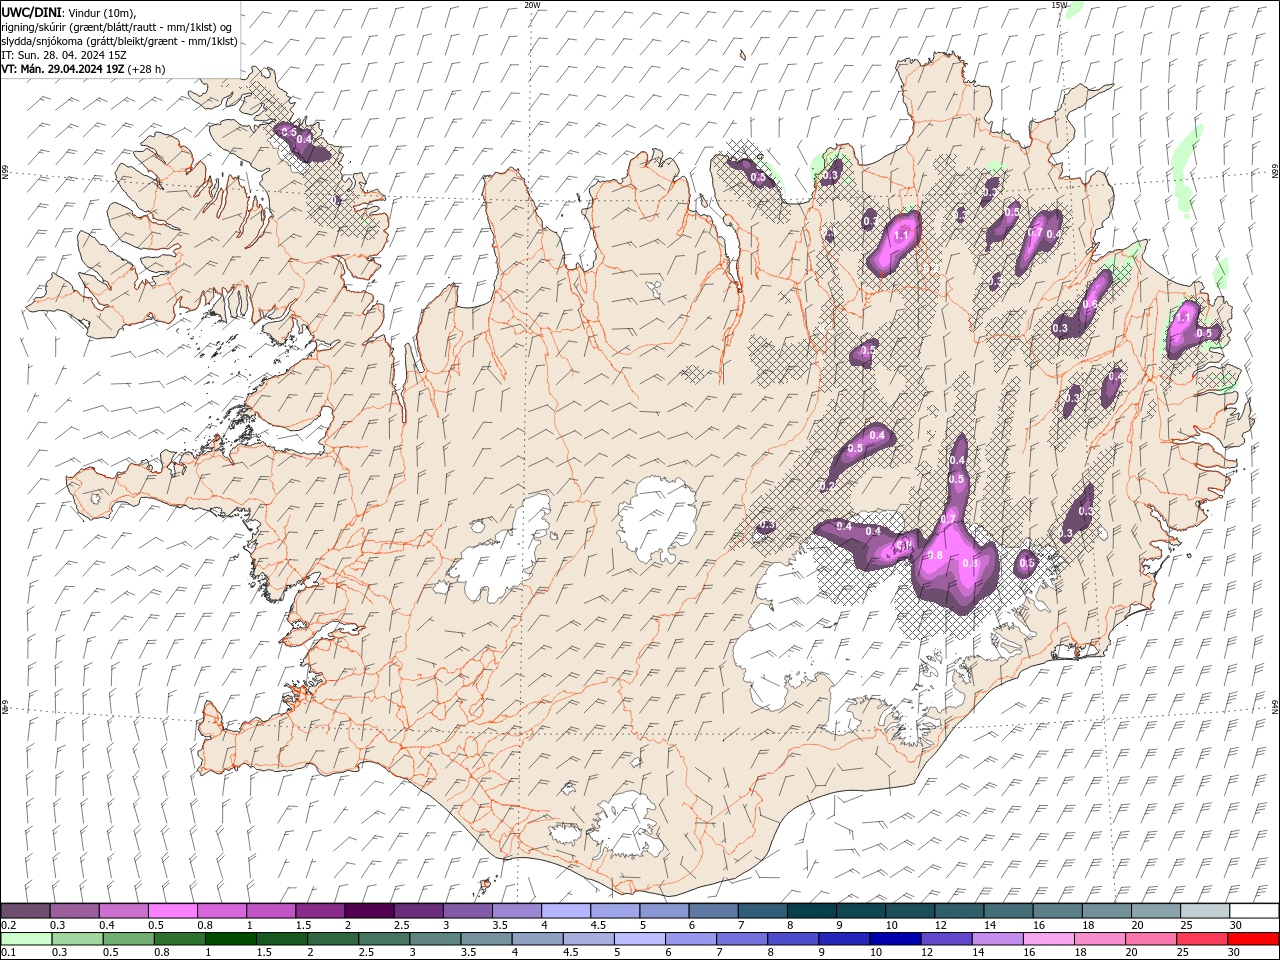The width and height of the screenshot is (1280, 960).
Task: Choose the deep blue rain swatch starting at 10
Action: (894, 938)
